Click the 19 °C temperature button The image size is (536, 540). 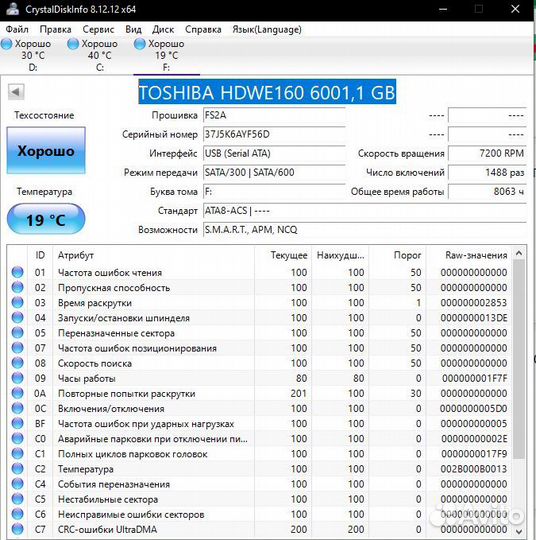coord(46,219)
